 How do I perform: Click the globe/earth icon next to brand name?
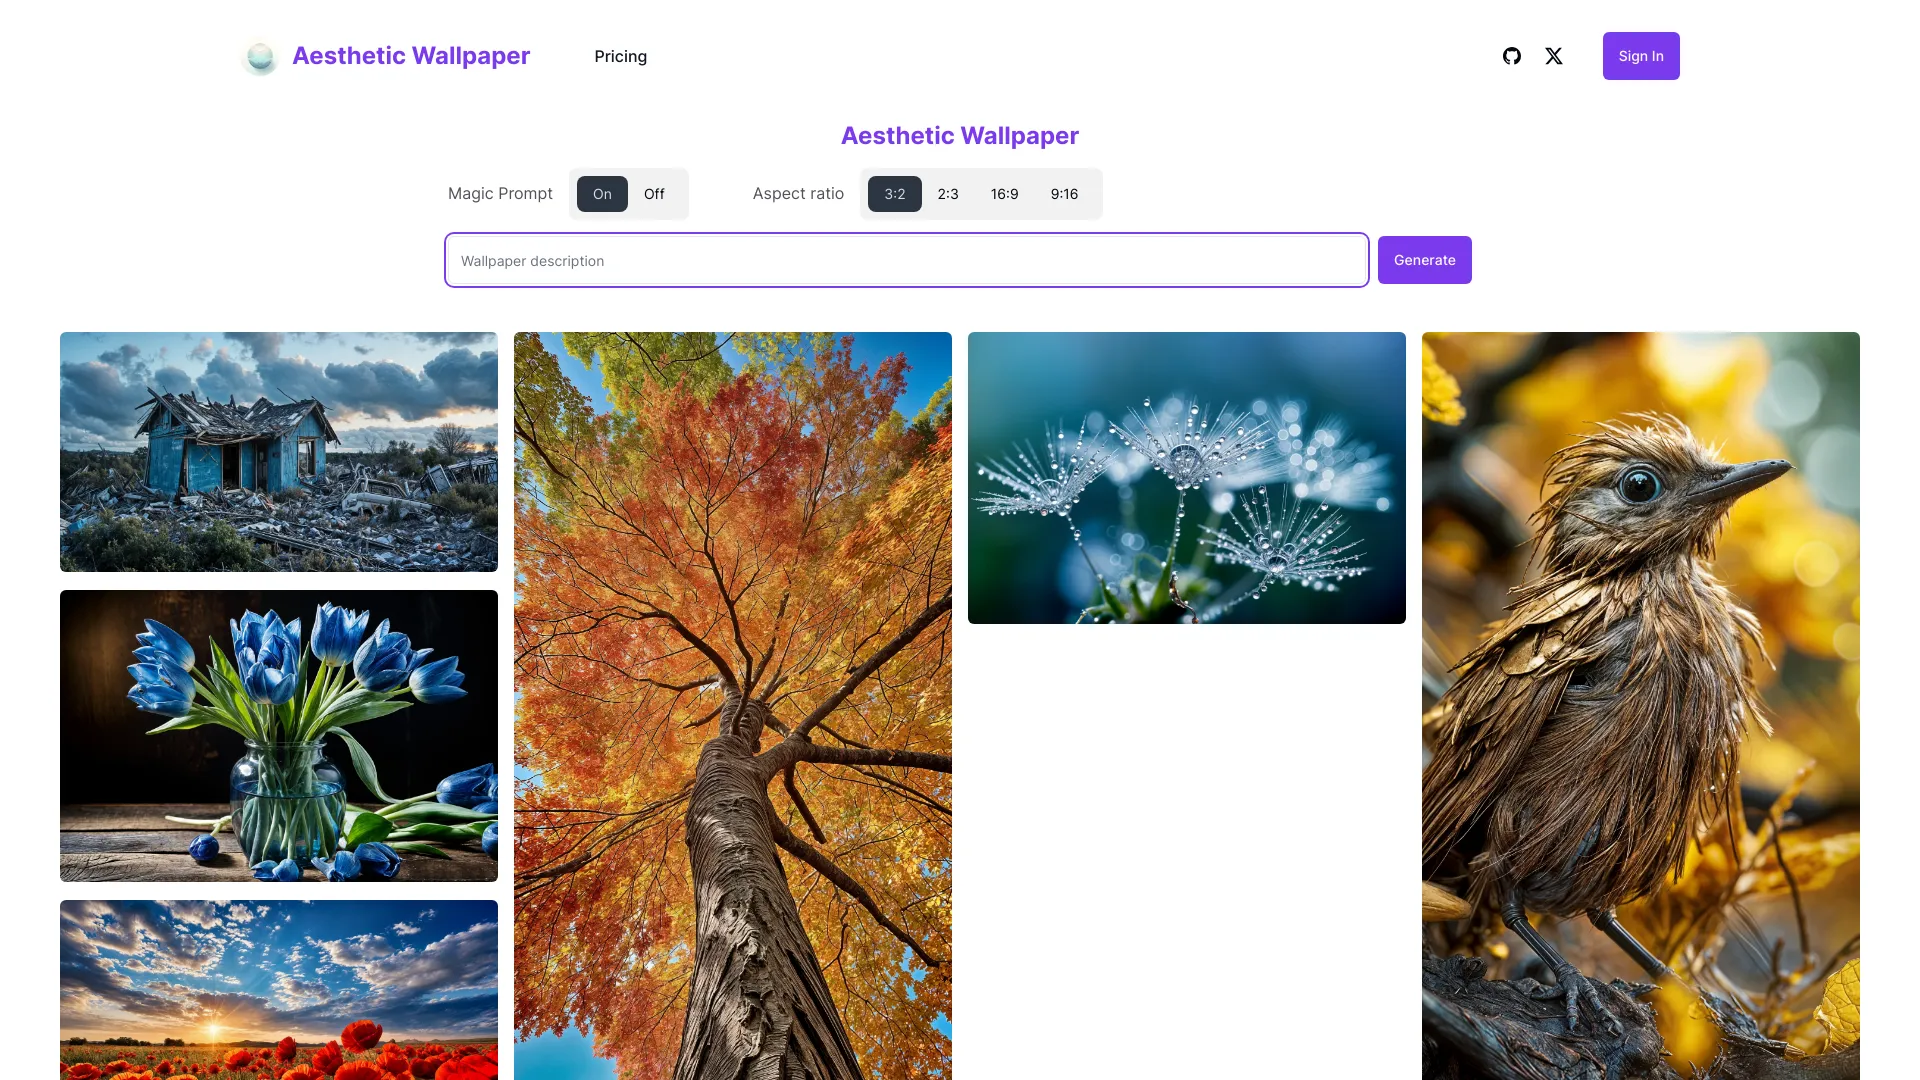(x=260, y=55)
